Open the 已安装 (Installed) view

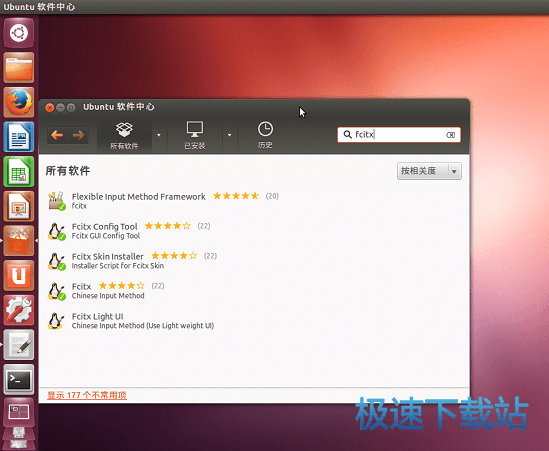(x=195, y=136)
